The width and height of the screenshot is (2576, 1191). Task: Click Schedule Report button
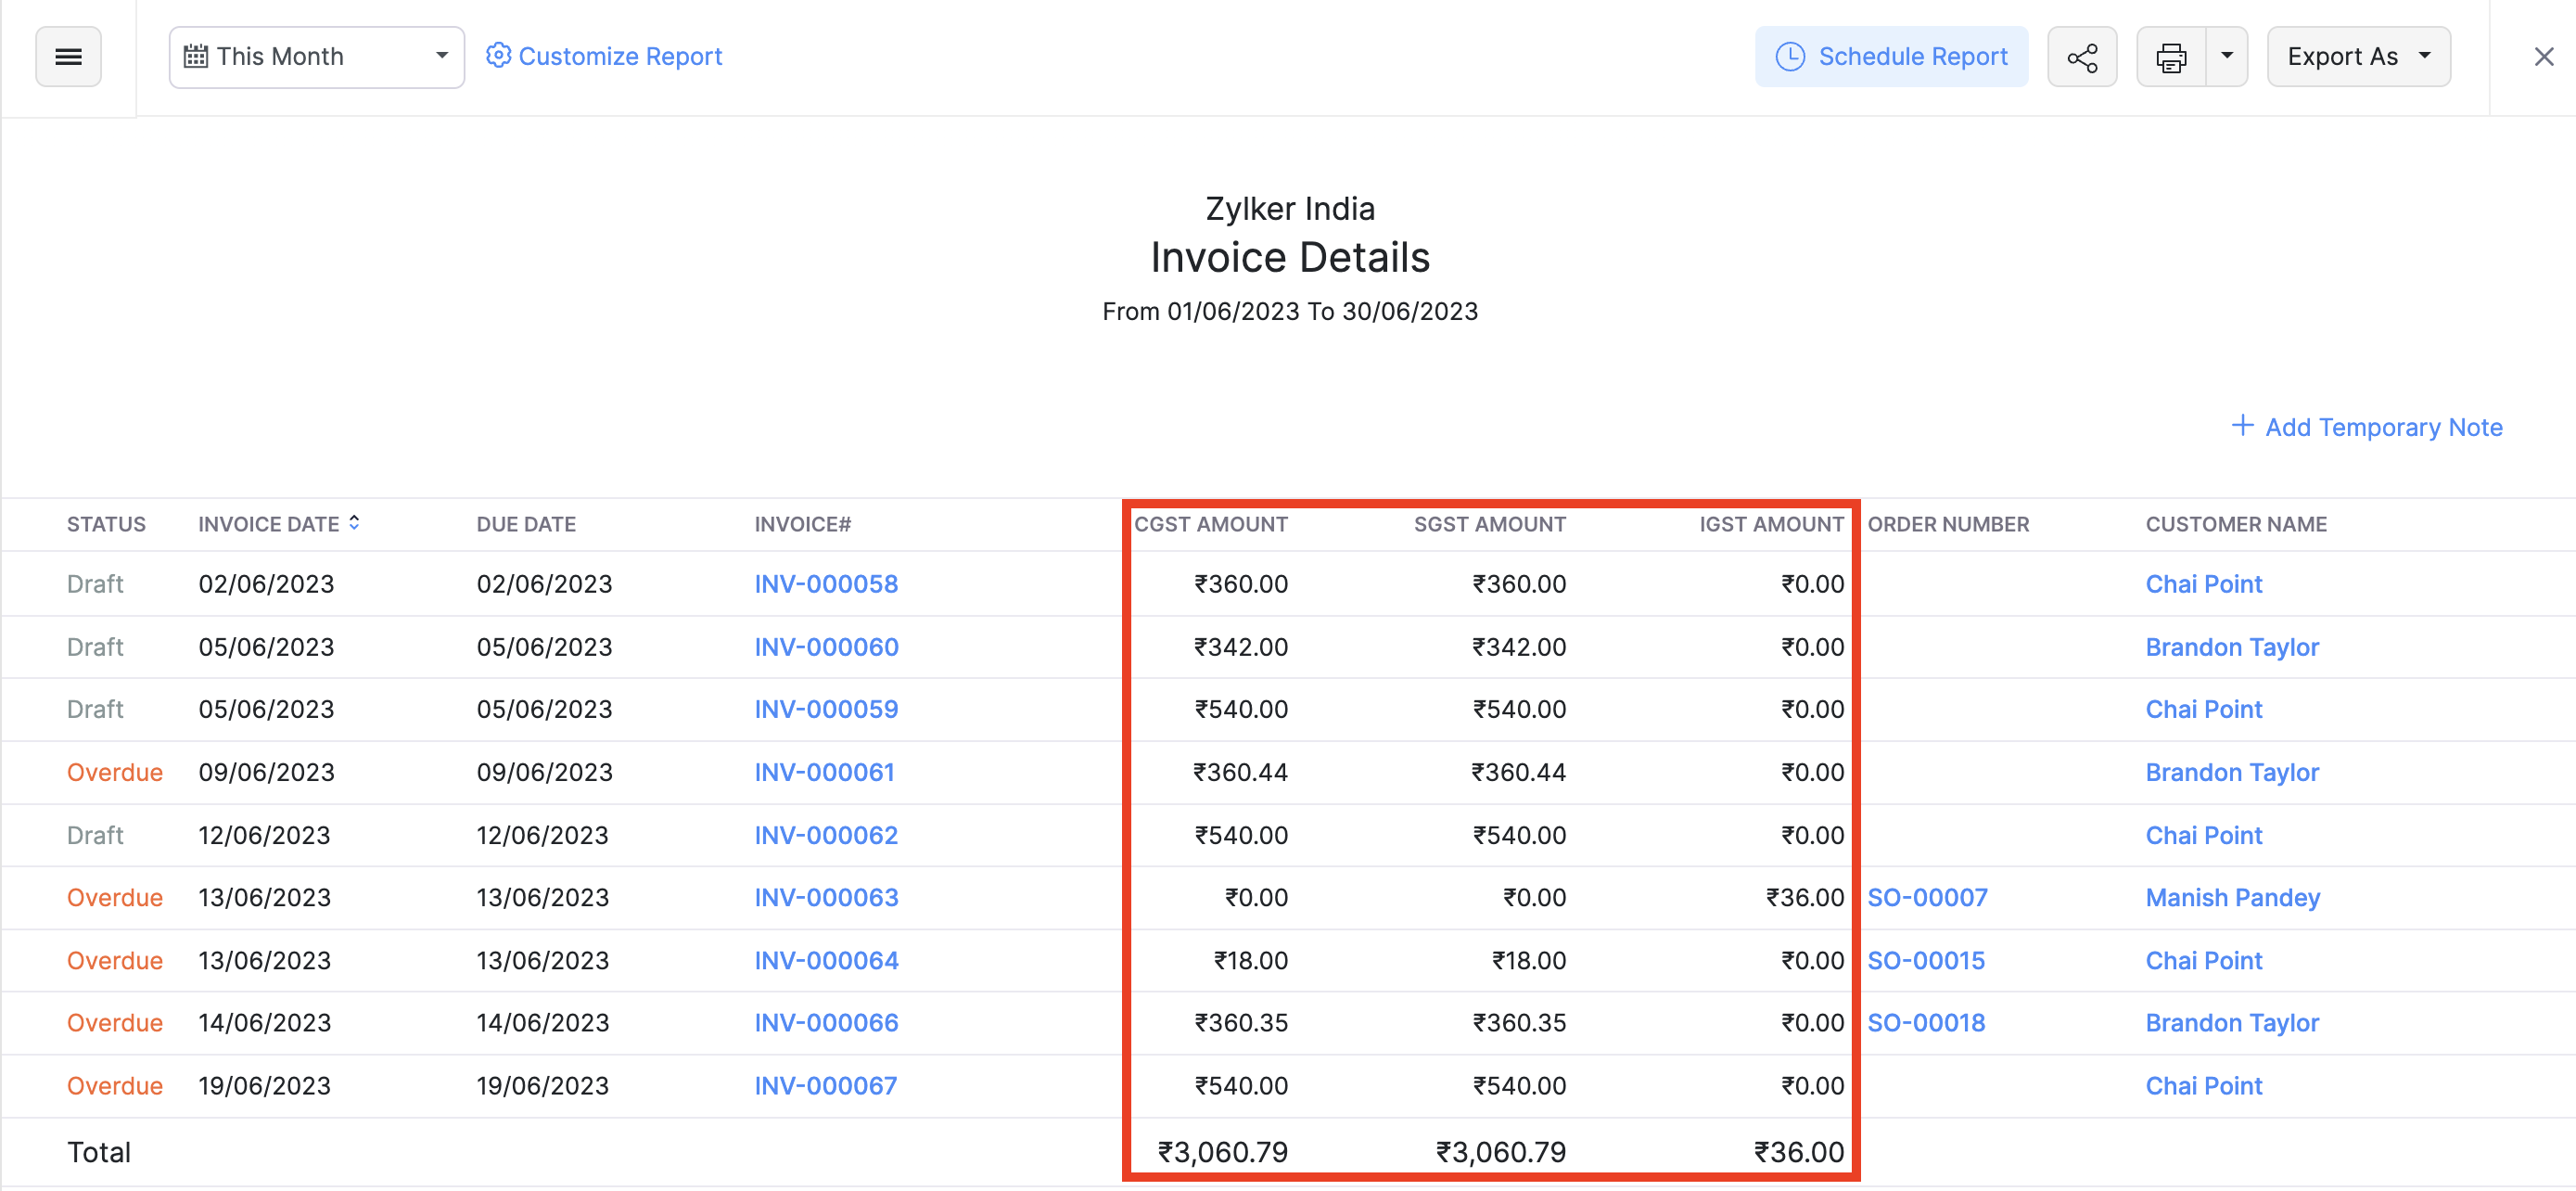click(1890, 57)
